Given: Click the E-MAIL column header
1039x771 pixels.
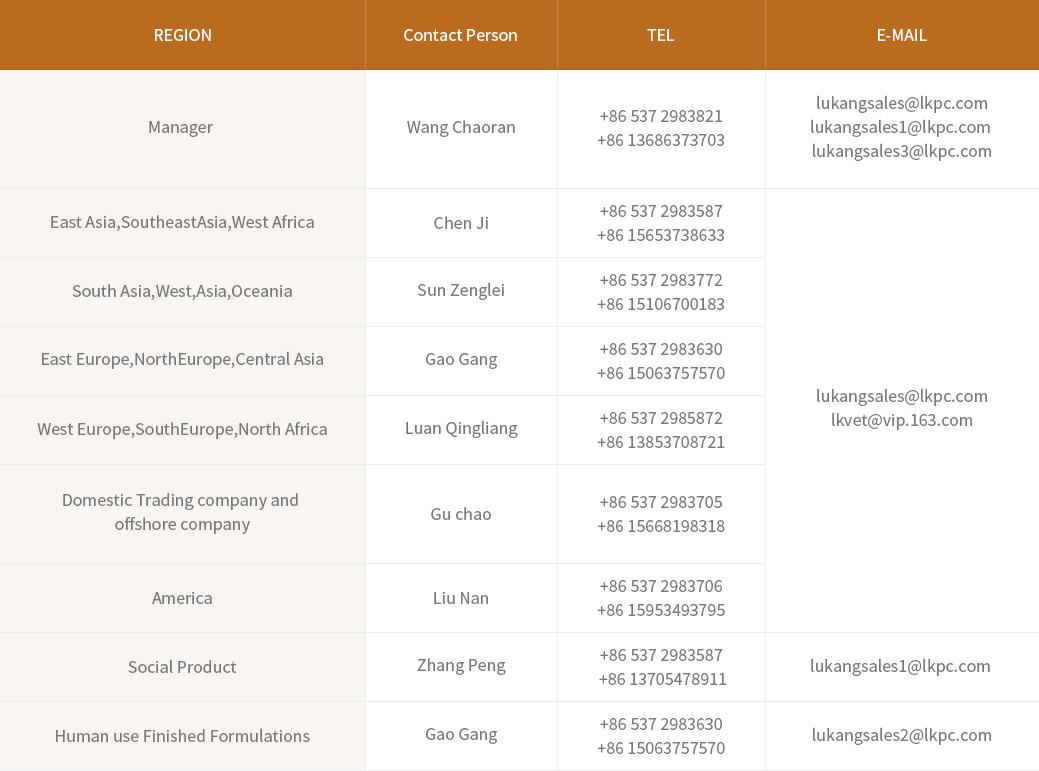Looking at the screenshot, I should (x=901, y=35).
